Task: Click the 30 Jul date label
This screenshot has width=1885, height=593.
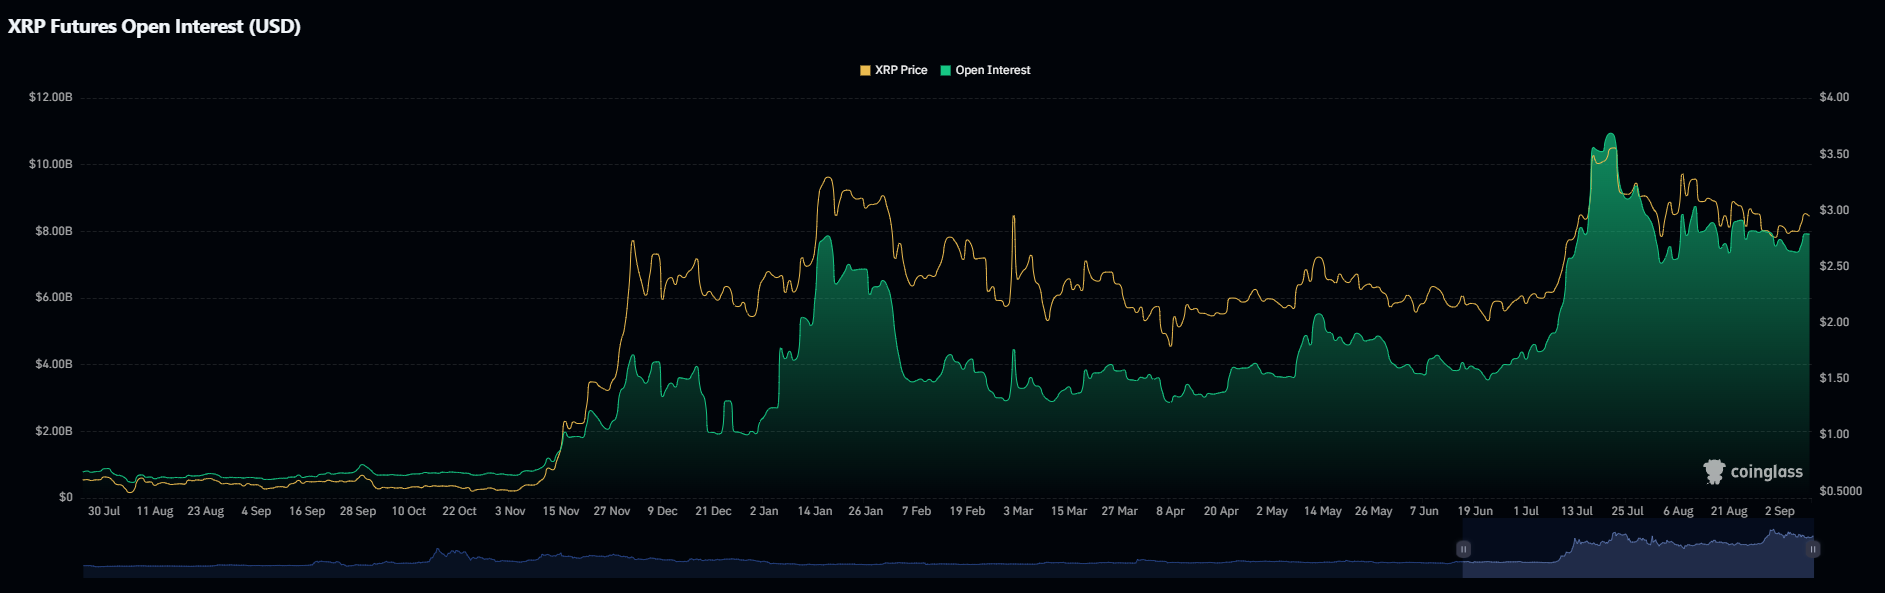Action: click(103, 511)
